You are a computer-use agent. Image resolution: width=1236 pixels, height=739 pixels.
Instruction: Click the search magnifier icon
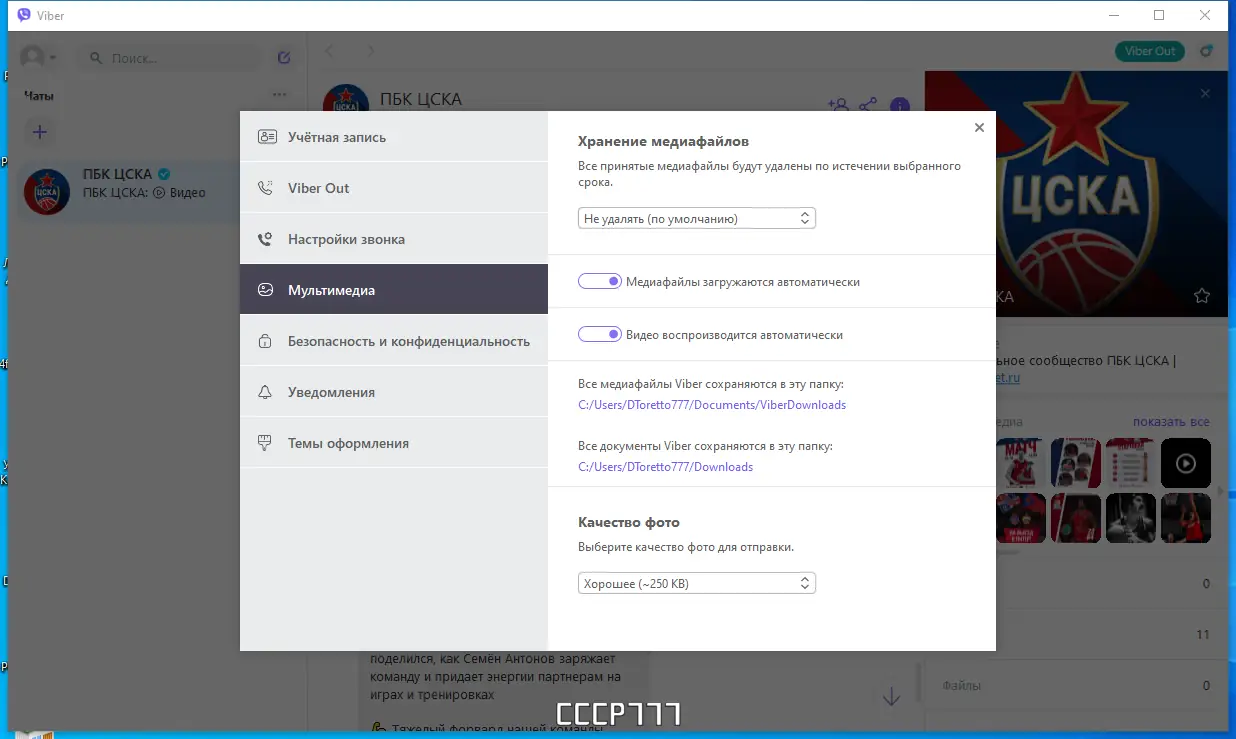(95, 57)
